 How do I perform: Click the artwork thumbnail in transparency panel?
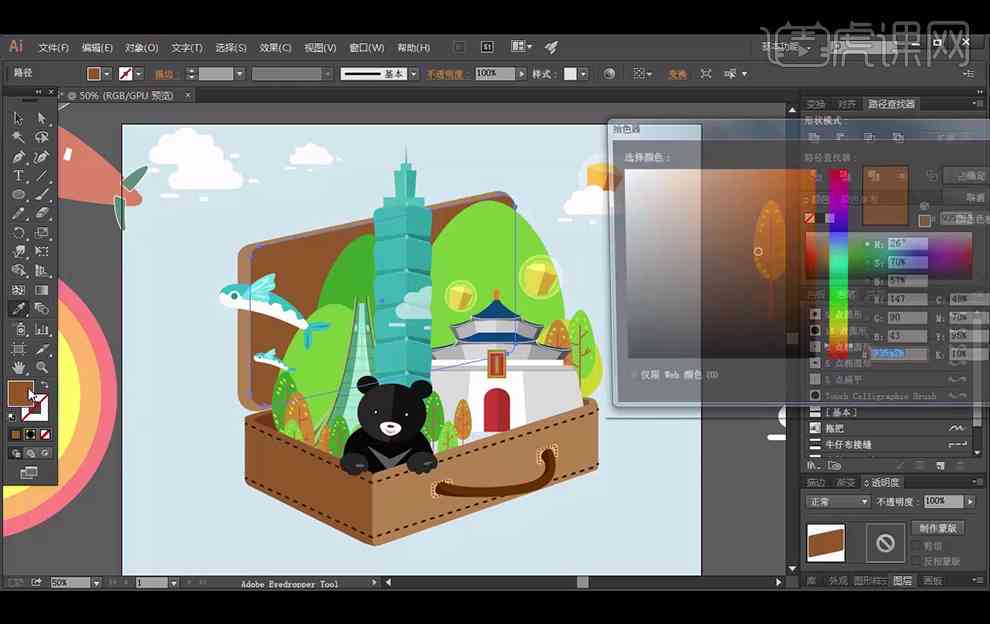click(x=826, y=543)
